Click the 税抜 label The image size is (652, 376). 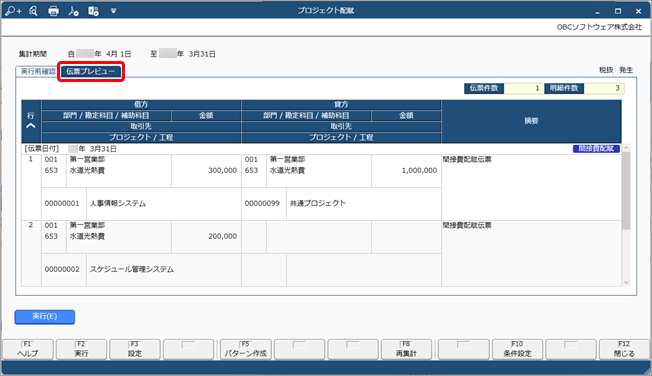(x=606, y=70)
